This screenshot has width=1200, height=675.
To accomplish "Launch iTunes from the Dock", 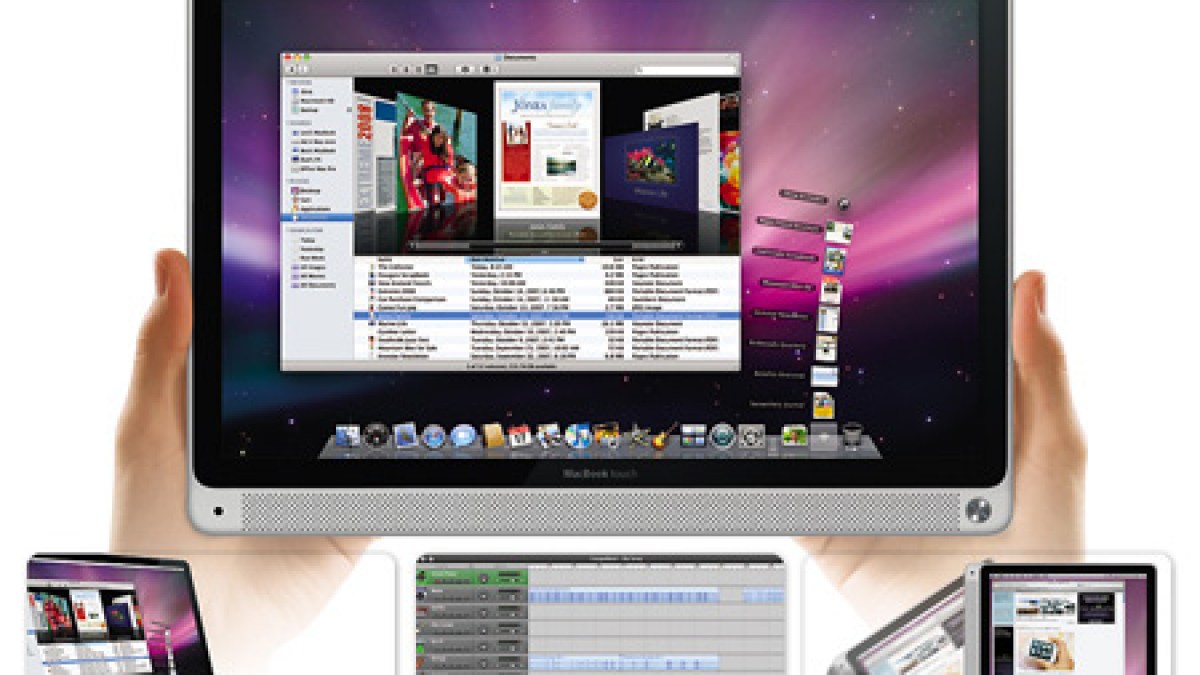I will coord(578,436).
